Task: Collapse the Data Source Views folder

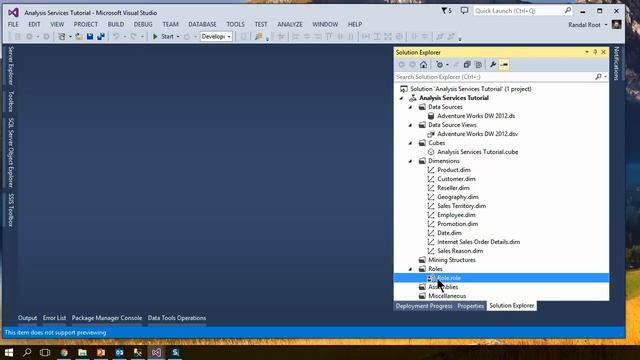Action: click(411, 125)
